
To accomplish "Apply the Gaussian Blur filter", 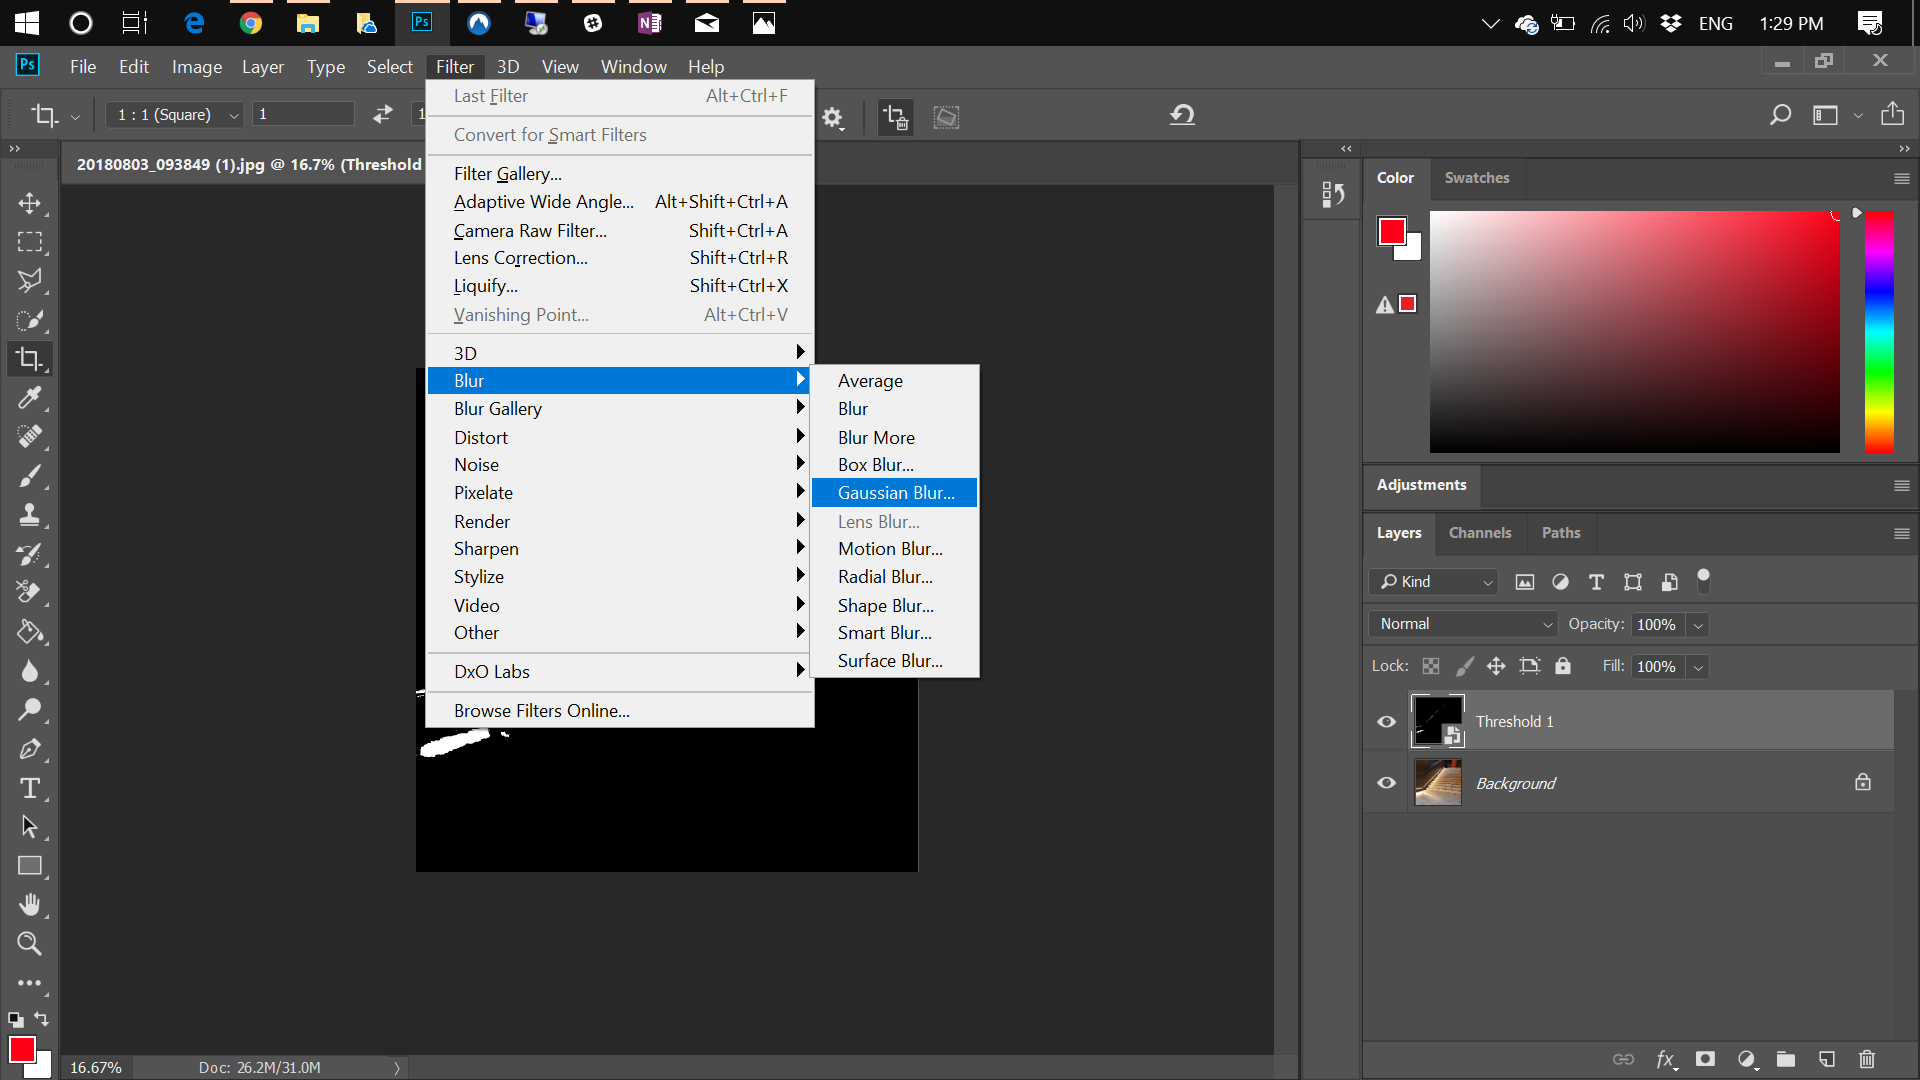I will click(x=894, y=492).
